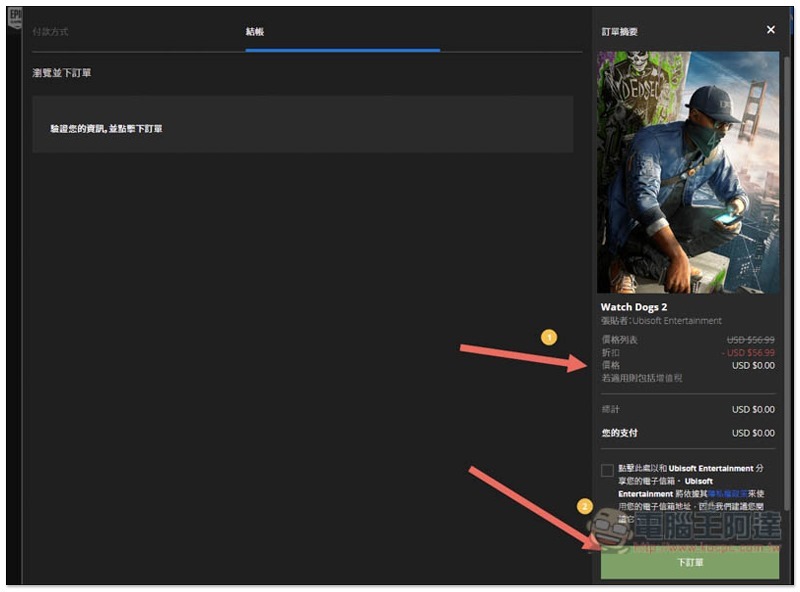The width and height of the screenshot is (800, 592).
Task: Select the 結帳 tab
Action: tap(255, 32)
